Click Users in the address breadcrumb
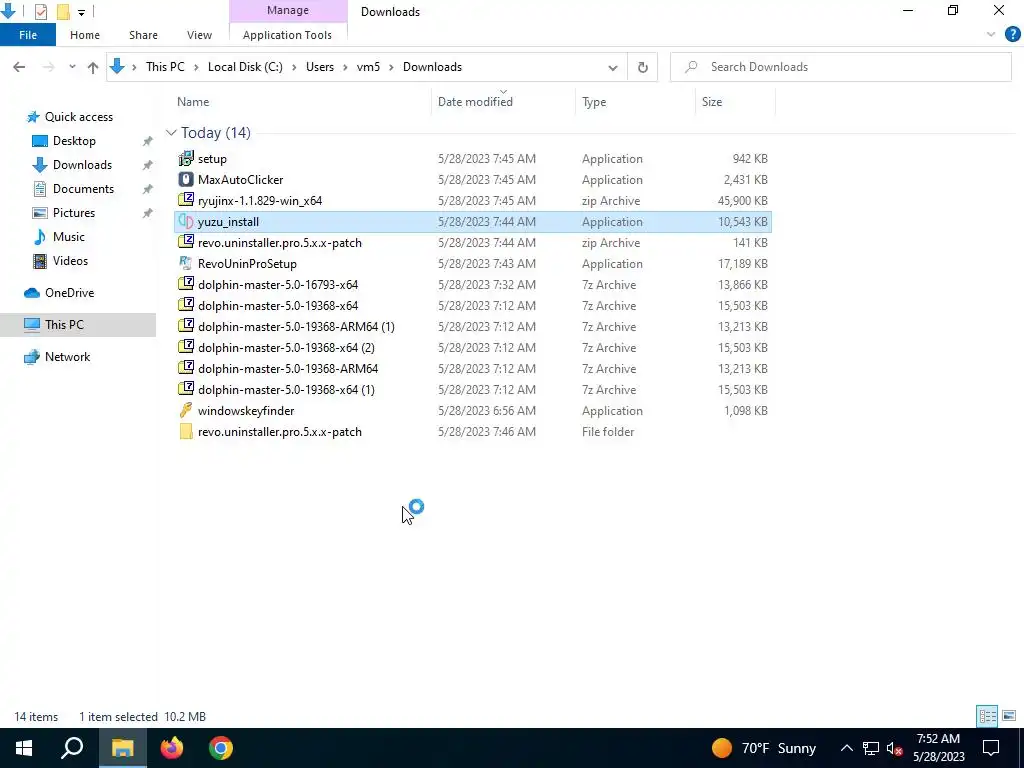Image resolution: width=1024 pixels, height=768 pixels. [x=320, y=67]
